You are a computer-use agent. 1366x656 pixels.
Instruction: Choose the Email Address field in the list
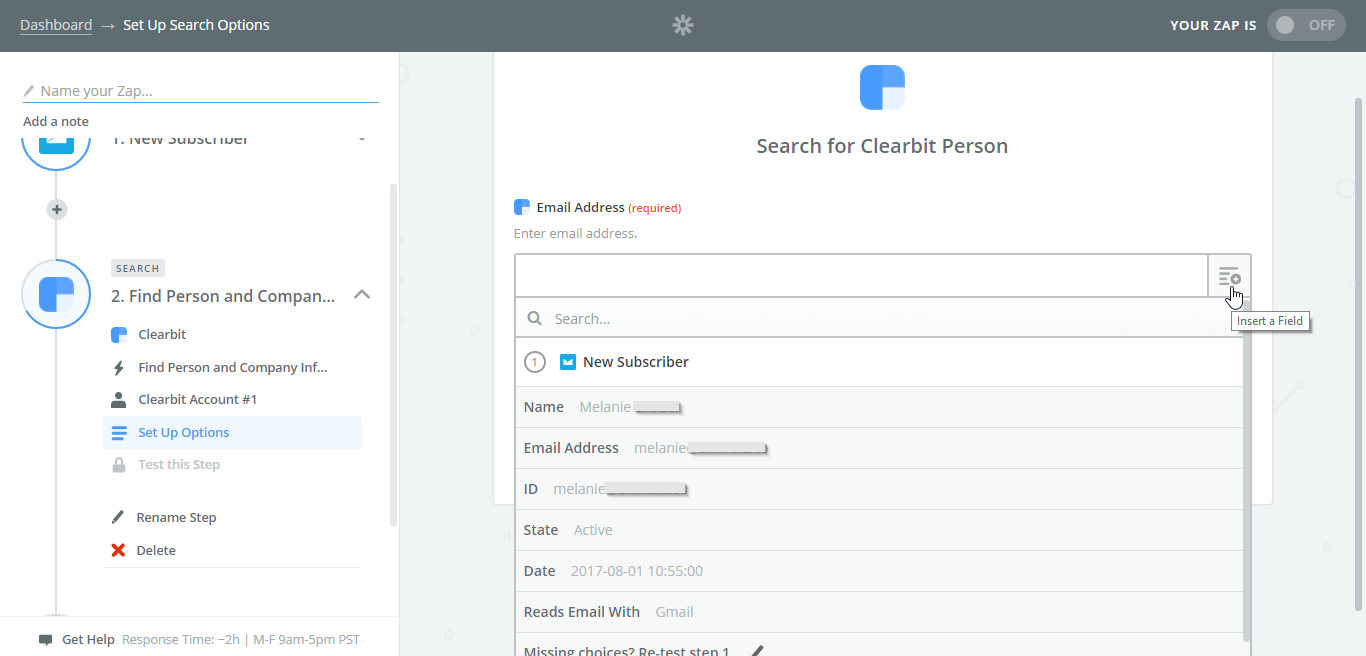880,448
